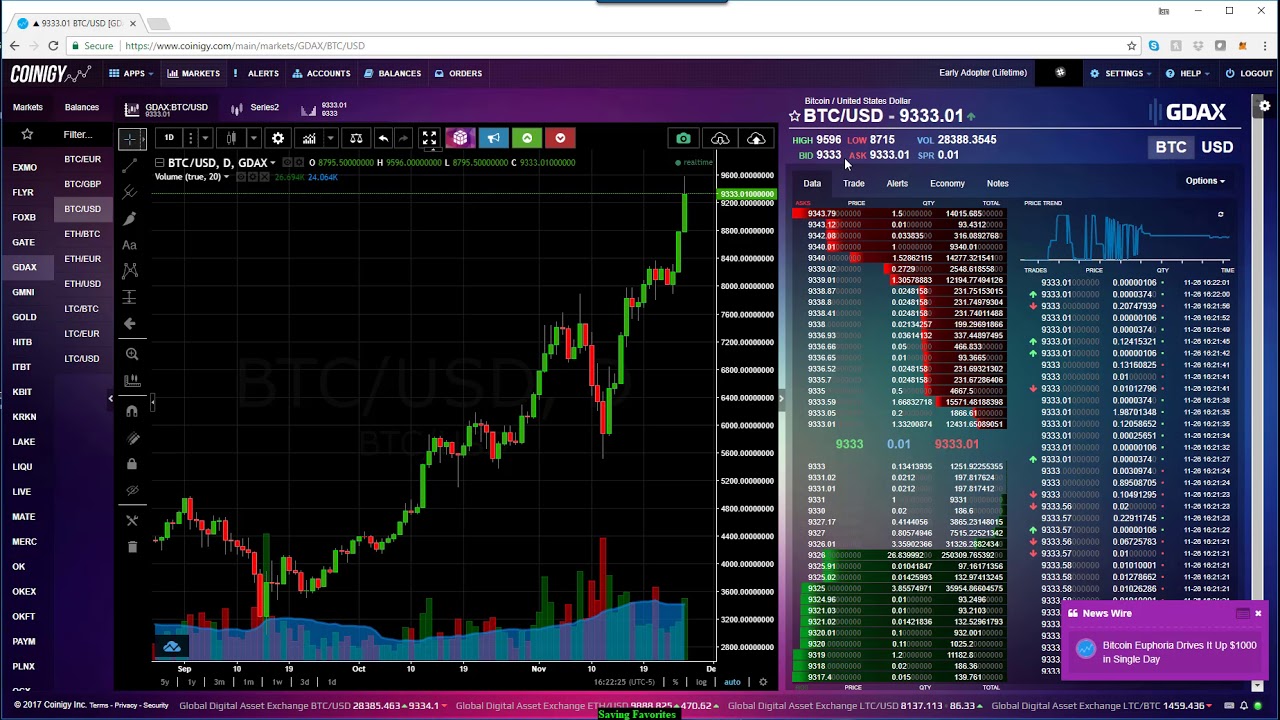Image resolution: width=1280 pixels, height=720 pixels.
Task: Open the MARKETS menu
Action: click(x=194, y=73)
